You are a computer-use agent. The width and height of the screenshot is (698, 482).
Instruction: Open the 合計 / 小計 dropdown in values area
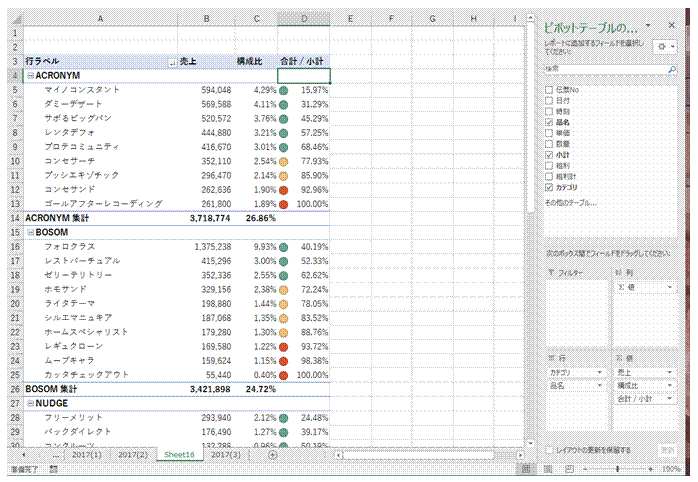(670, 399)
